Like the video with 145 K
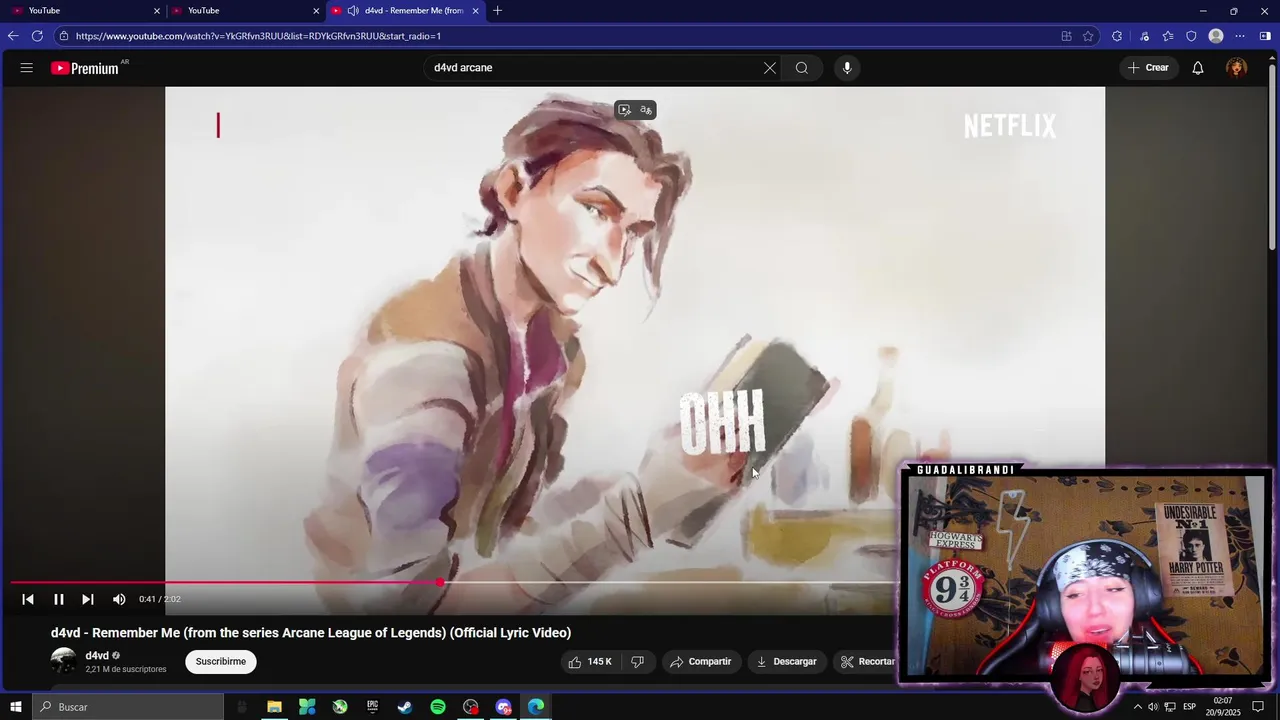This screenshot has width=1280, height=720. click(590, 662)
